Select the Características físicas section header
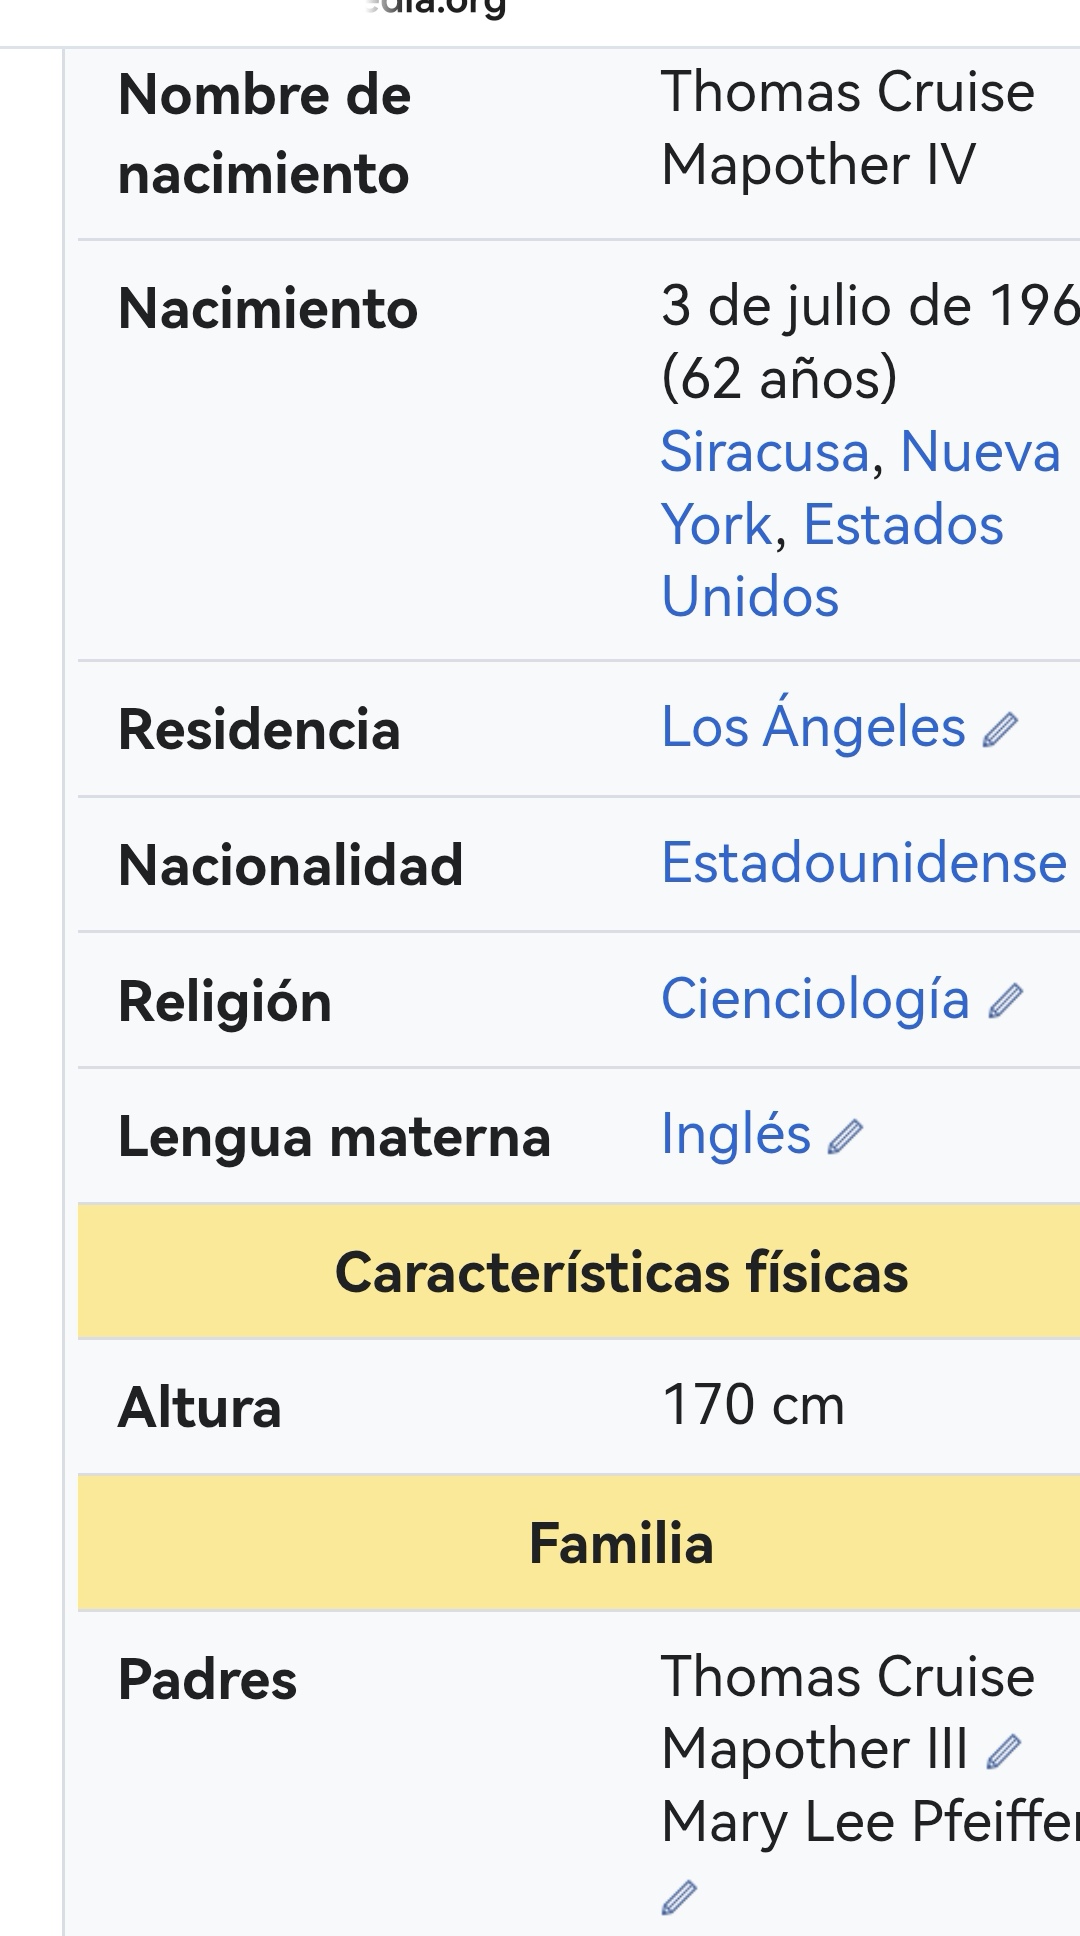The width and height of the screenshot is (1080, 1936). (x=621, y=1272)
